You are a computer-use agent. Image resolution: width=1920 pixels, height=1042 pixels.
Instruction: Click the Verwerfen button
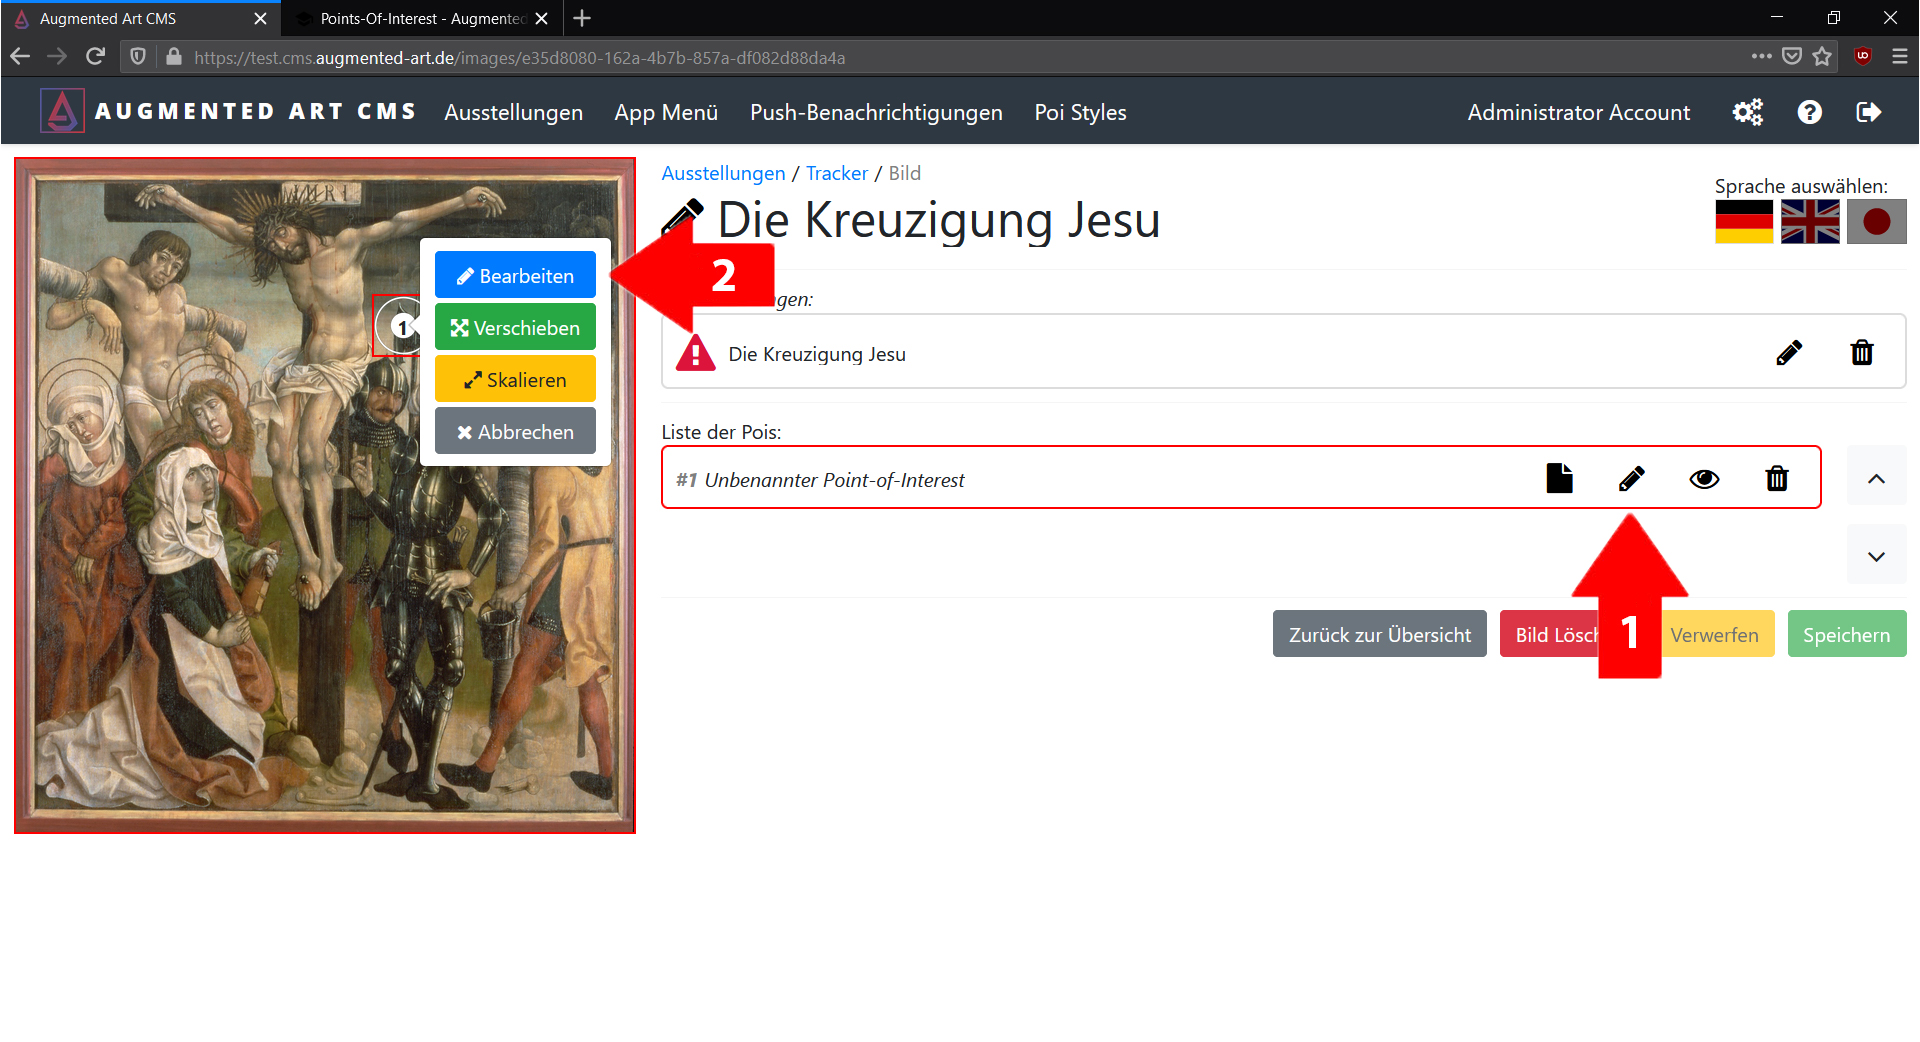point(1714,634)
